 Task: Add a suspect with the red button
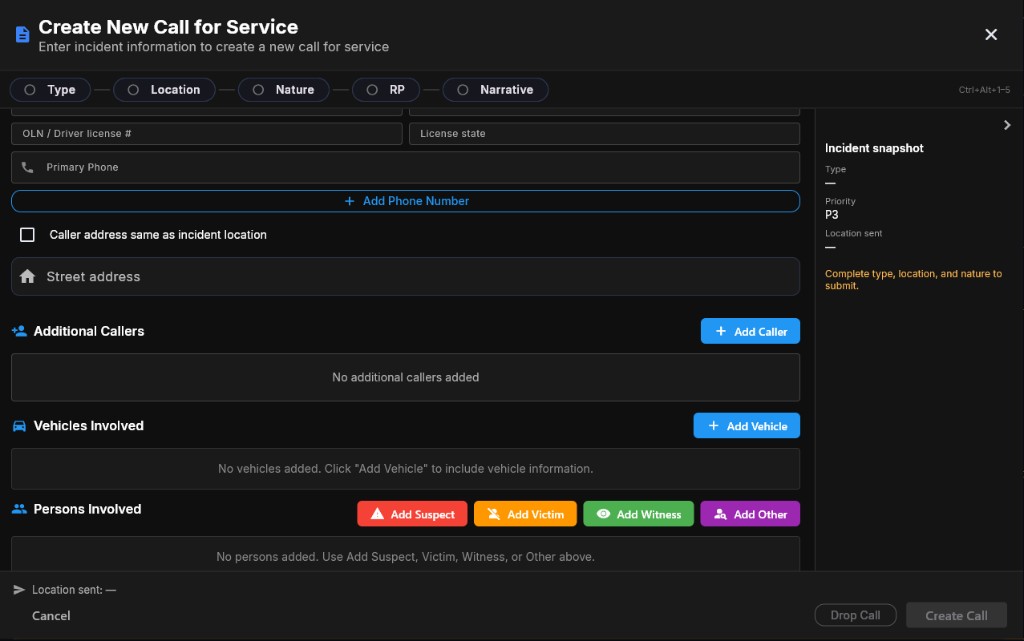pos(412,514)
